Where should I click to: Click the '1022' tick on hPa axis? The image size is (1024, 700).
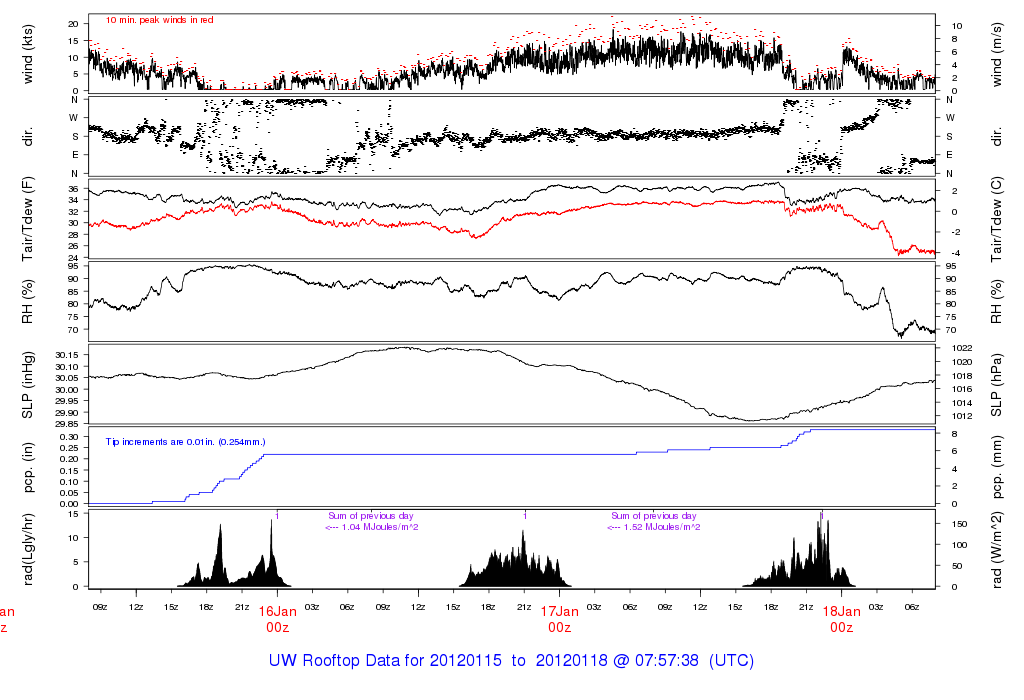(962, 348)
